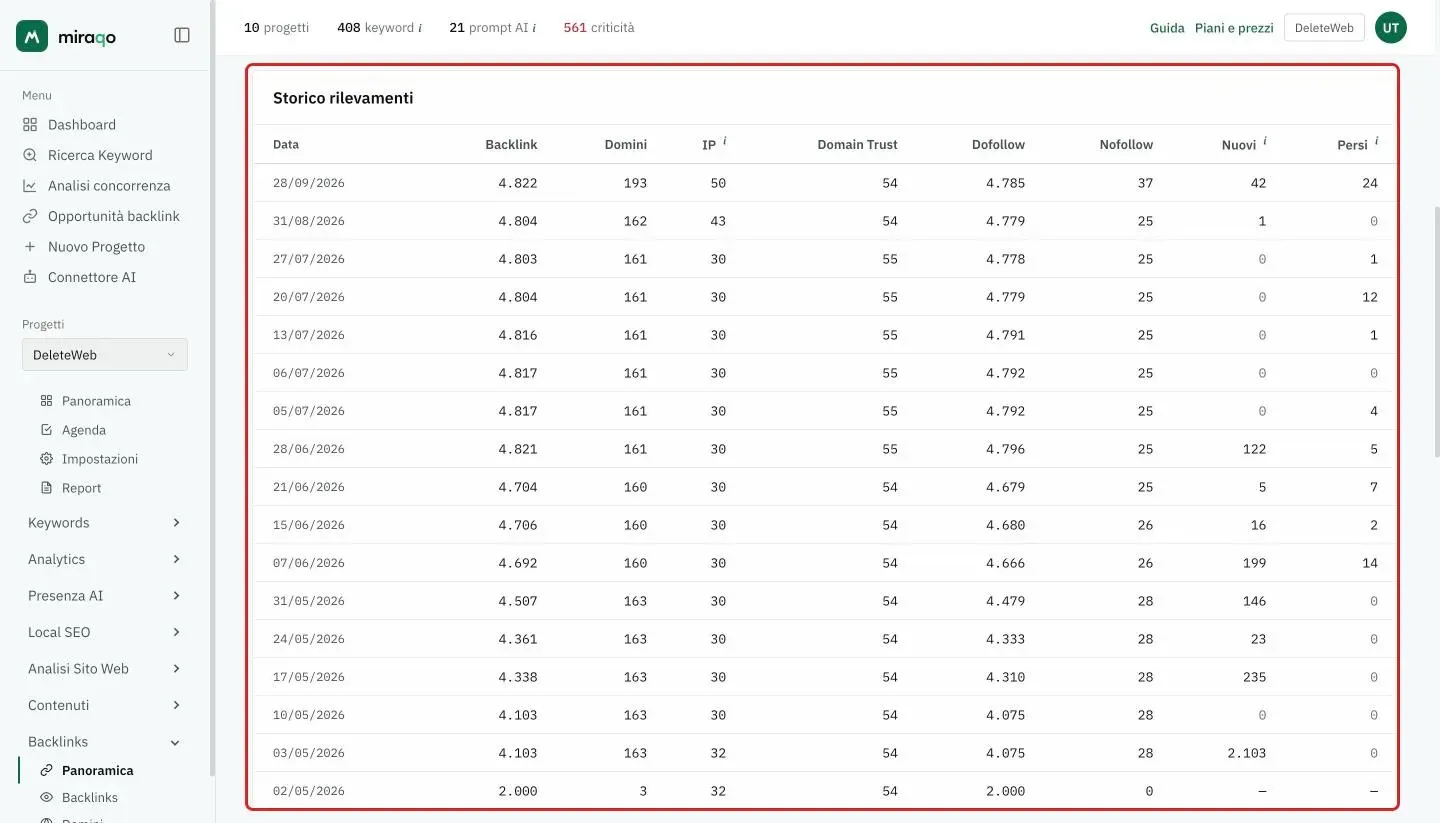Open Panoramica under the DeleteWeb project
Viewport: 1440px width, 823px height.
96,401
